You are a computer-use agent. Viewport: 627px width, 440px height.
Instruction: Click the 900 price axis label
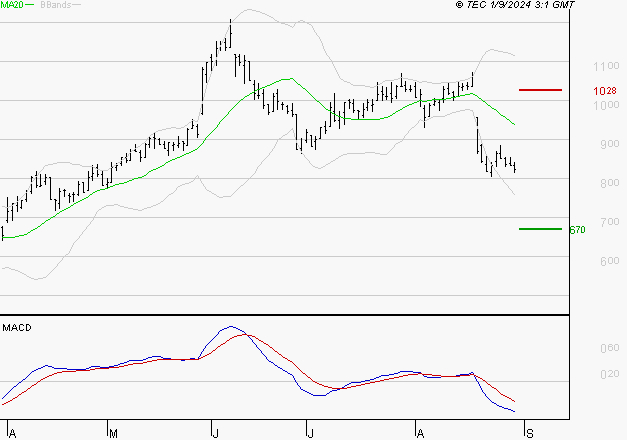[x=610, y=144]
